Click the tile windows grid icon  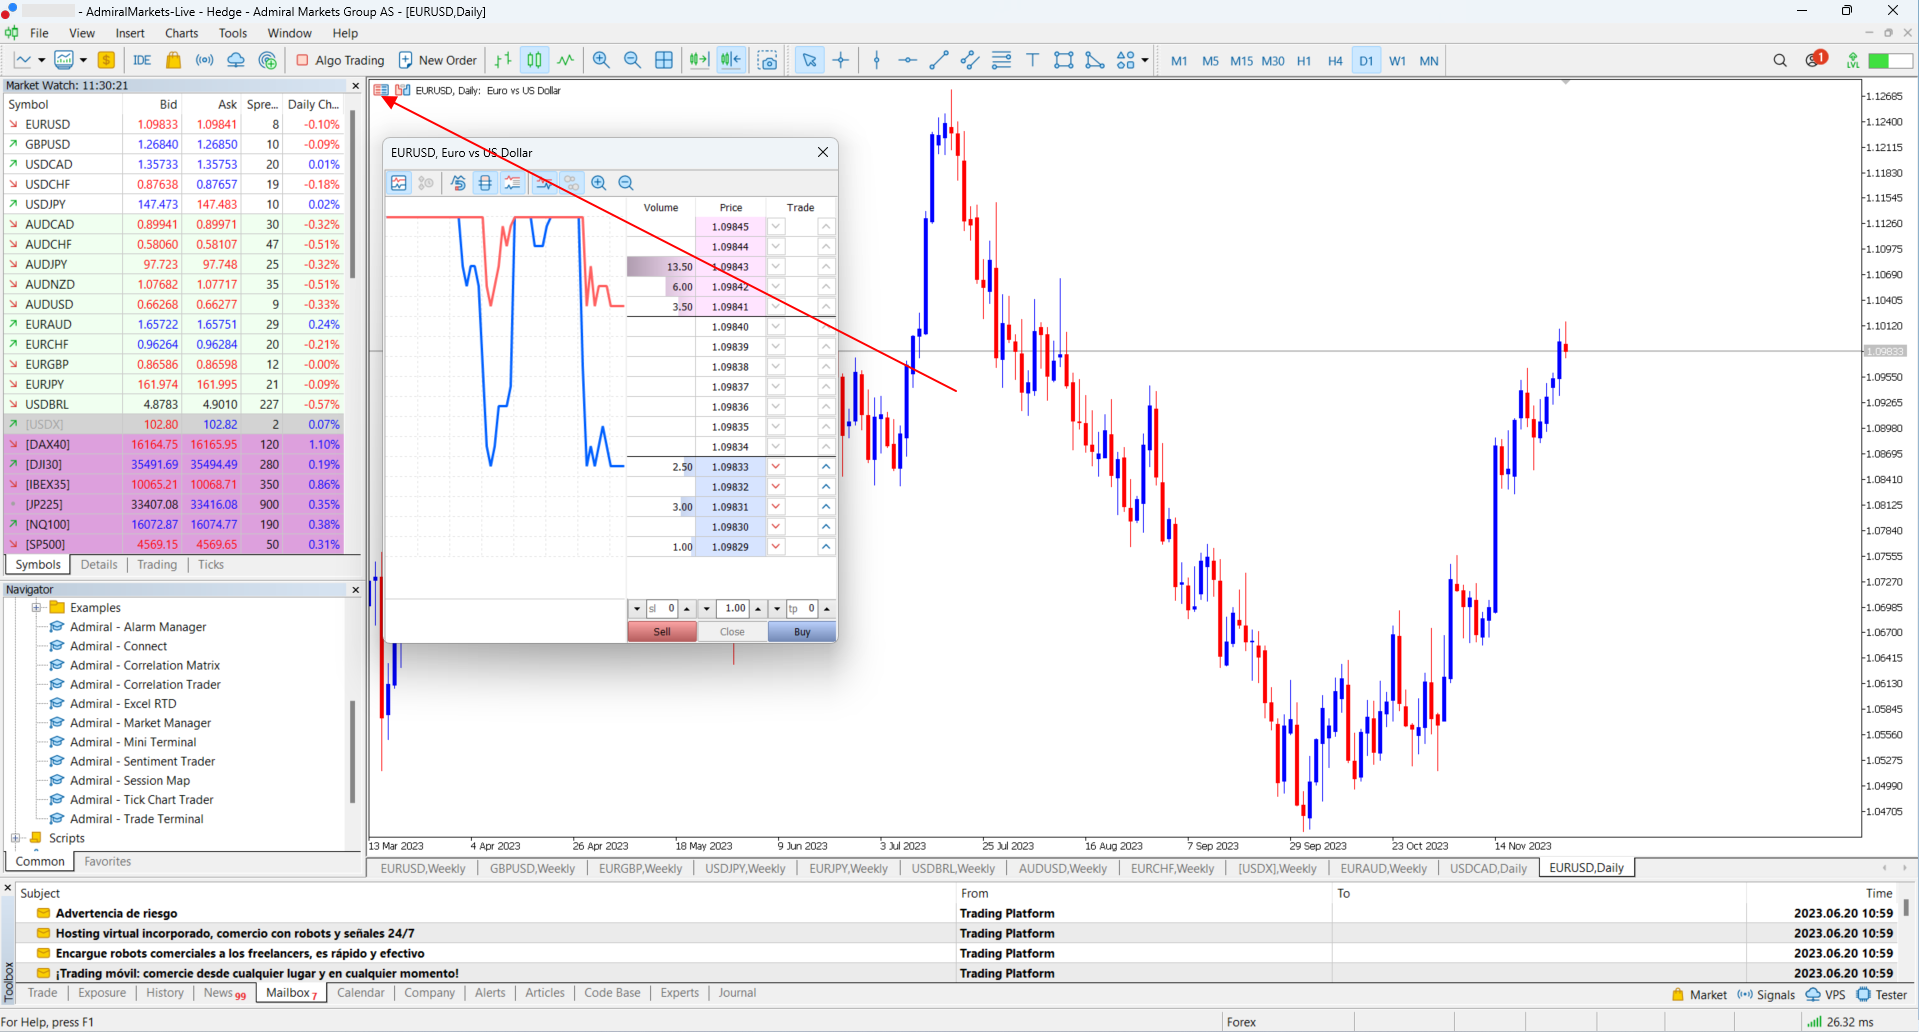[x=664, y=60]
